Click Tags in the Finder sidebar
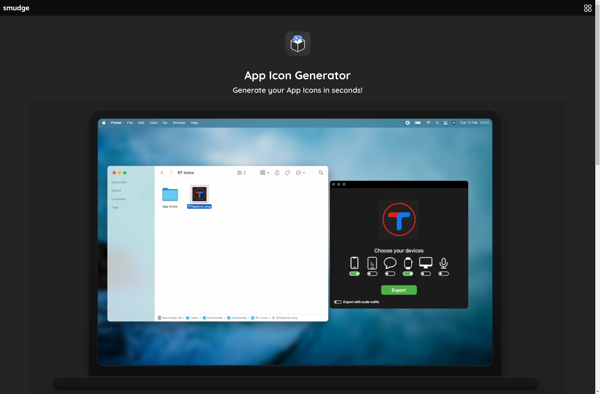 pos(115,207)
